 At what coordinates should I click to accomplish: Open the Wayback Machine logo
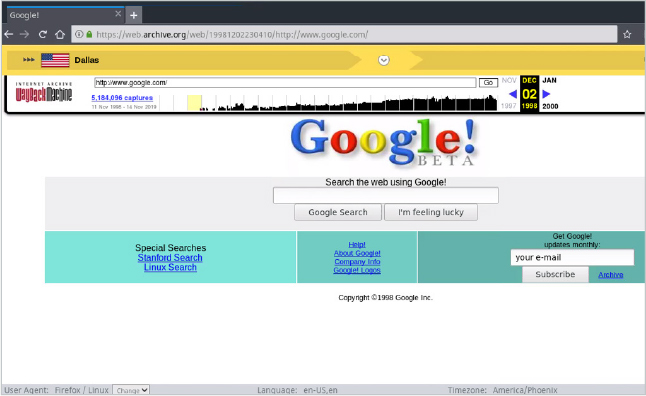point(44,92)
